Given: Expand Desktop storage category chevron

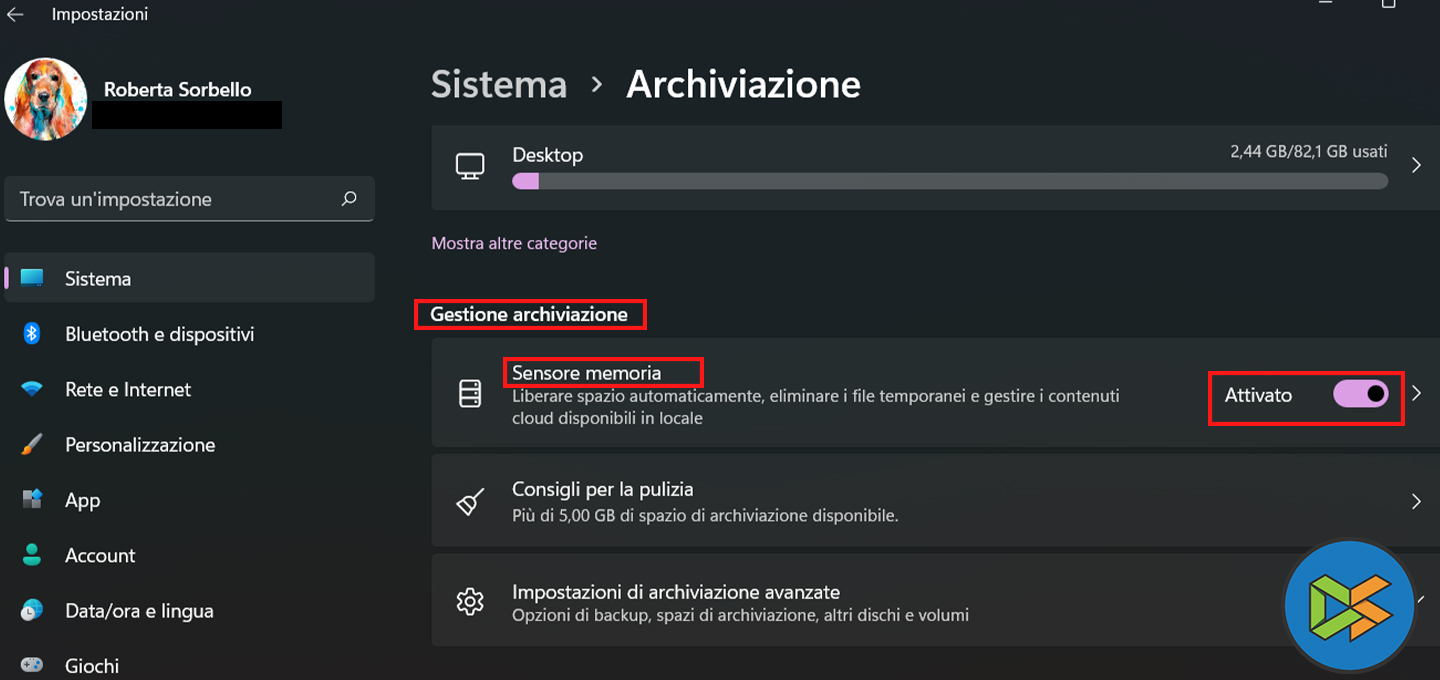Looking at the screenshot, I should point(1416,165).
